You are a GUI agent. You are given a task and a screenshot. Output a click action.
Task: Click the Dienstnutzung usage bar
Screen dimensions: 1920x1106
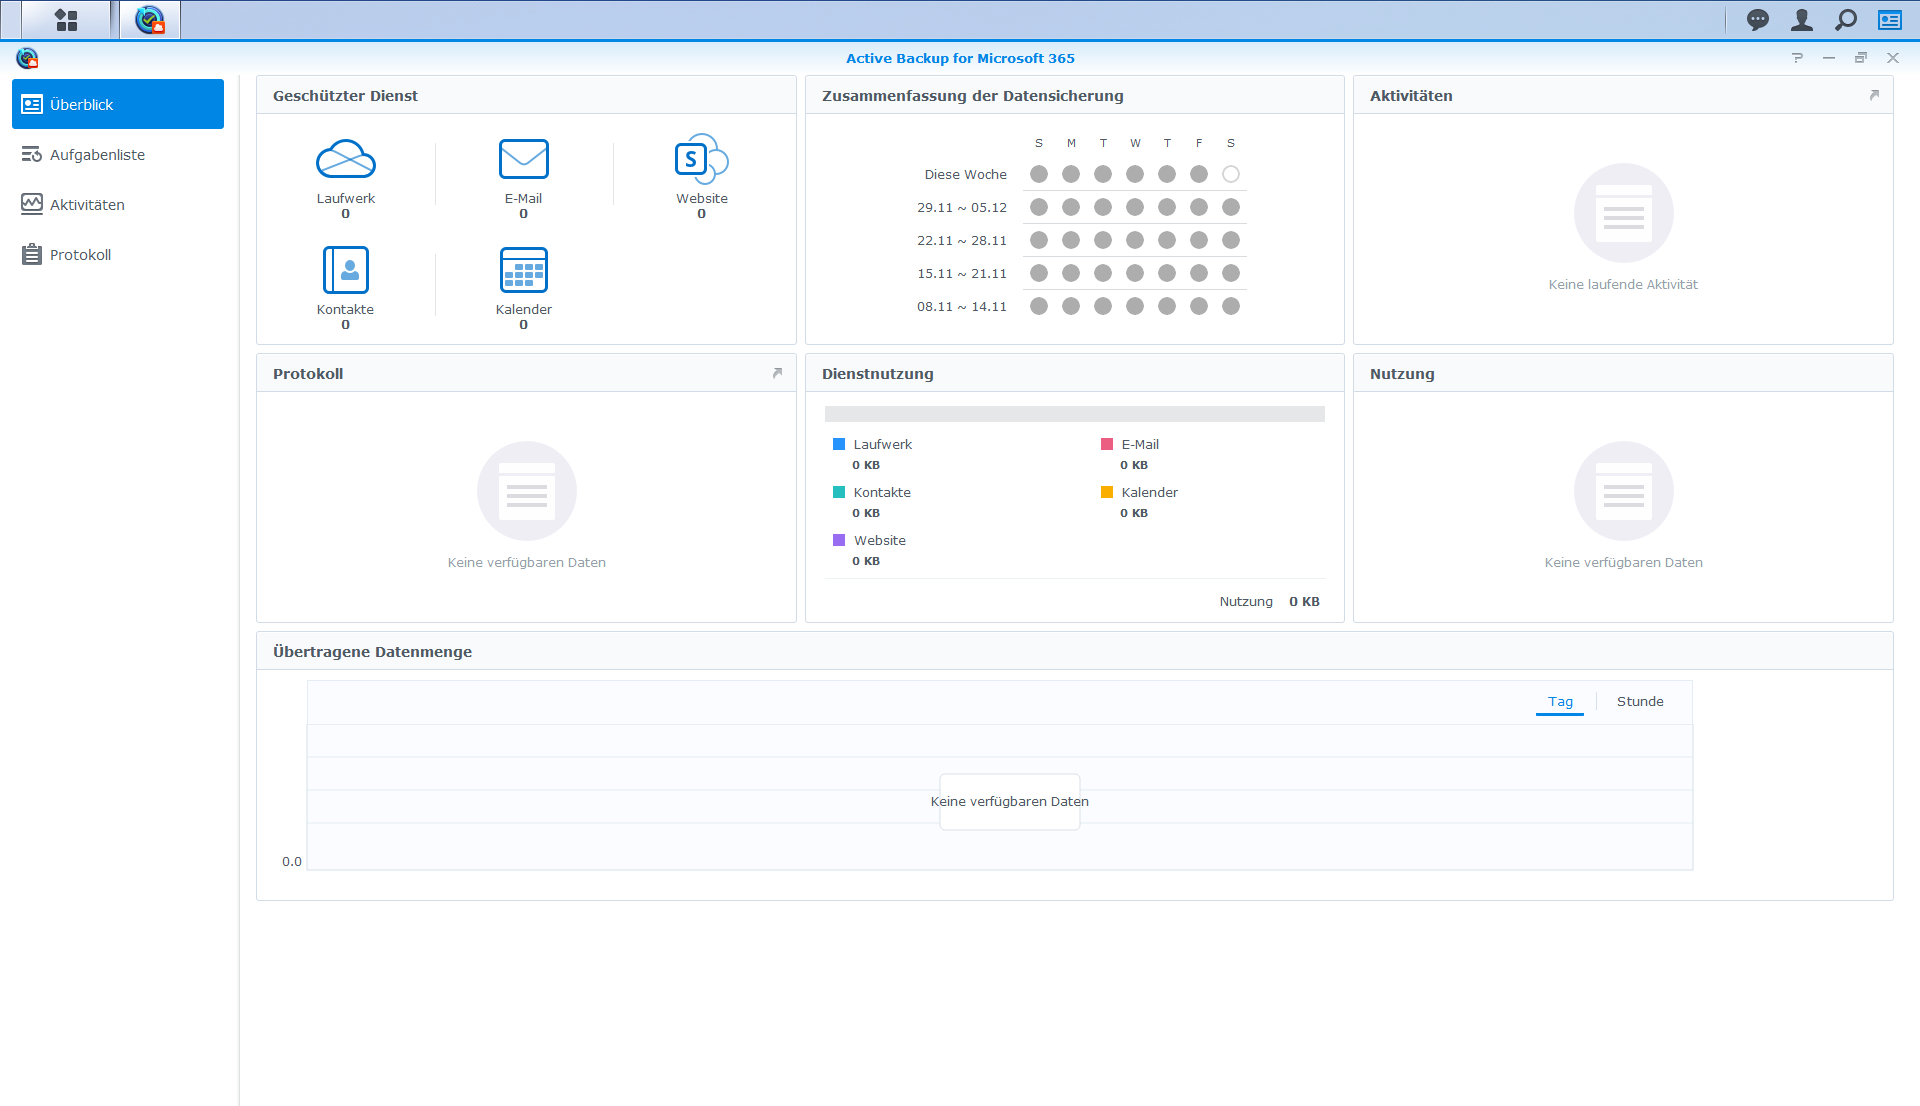point(1074,414)
